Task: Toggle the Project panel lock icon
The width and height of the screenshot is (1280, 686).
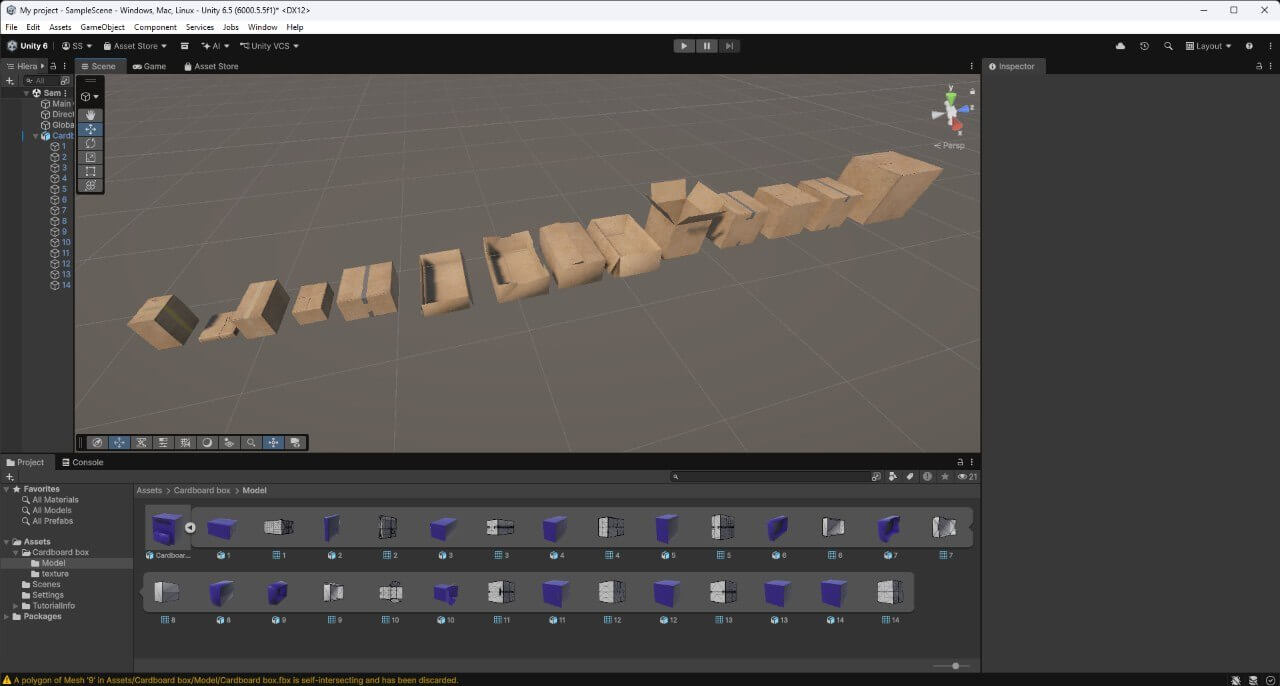Action: tap(960, 462)
